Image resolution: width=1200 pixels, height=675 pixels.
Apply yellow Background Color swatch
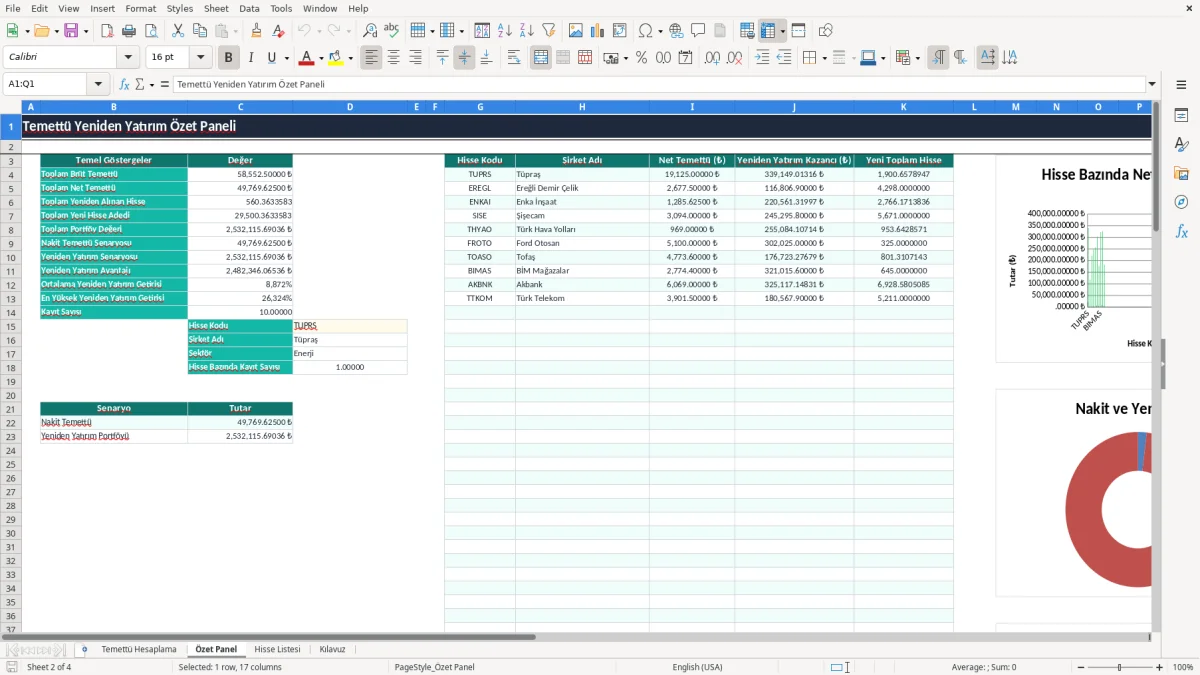335,58
